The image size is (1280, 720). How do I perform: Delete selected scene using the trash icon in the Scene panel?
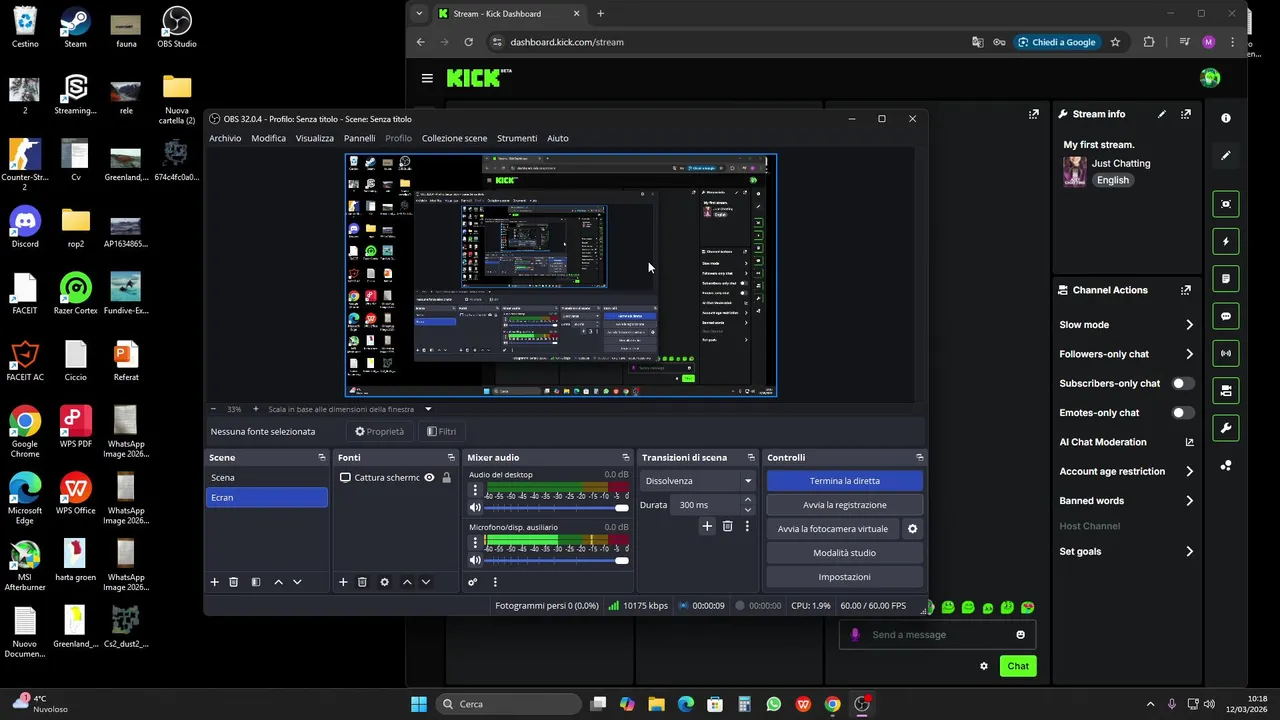click(x=234, y=582)
